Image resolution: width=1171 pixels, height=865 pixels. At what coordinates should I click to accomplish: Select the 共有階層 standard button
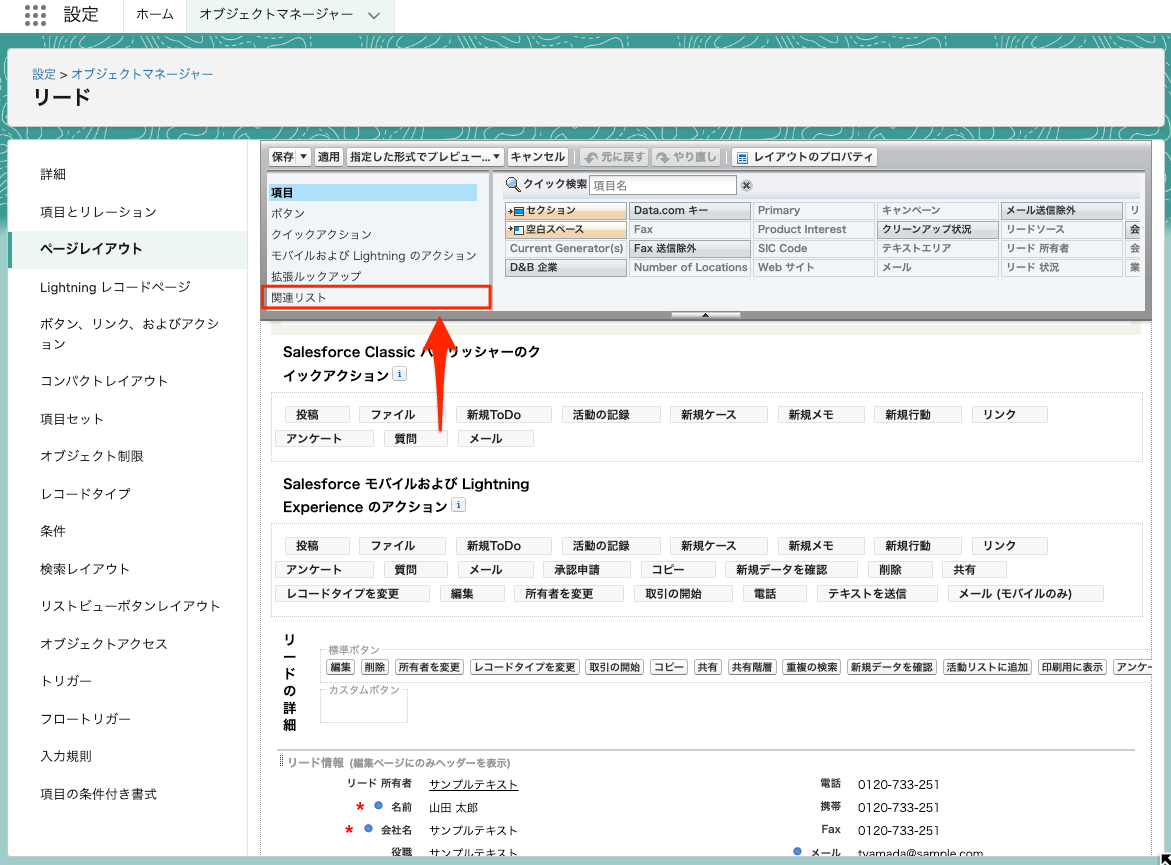point(751,667)
